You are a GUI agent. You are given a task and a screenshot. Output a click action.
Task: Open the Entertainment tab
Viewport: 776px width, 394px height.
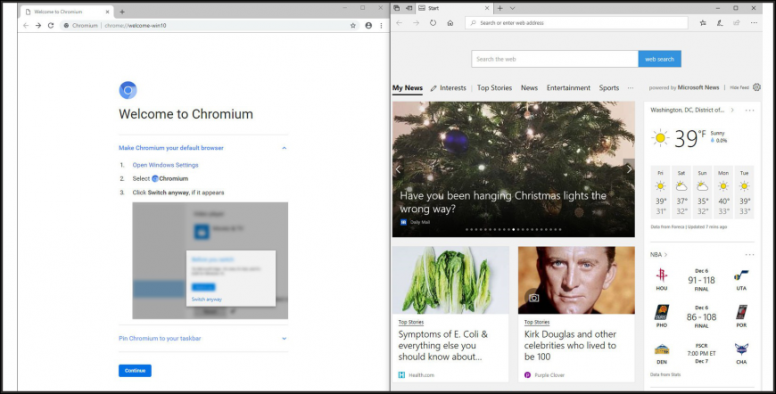point(568,88)
